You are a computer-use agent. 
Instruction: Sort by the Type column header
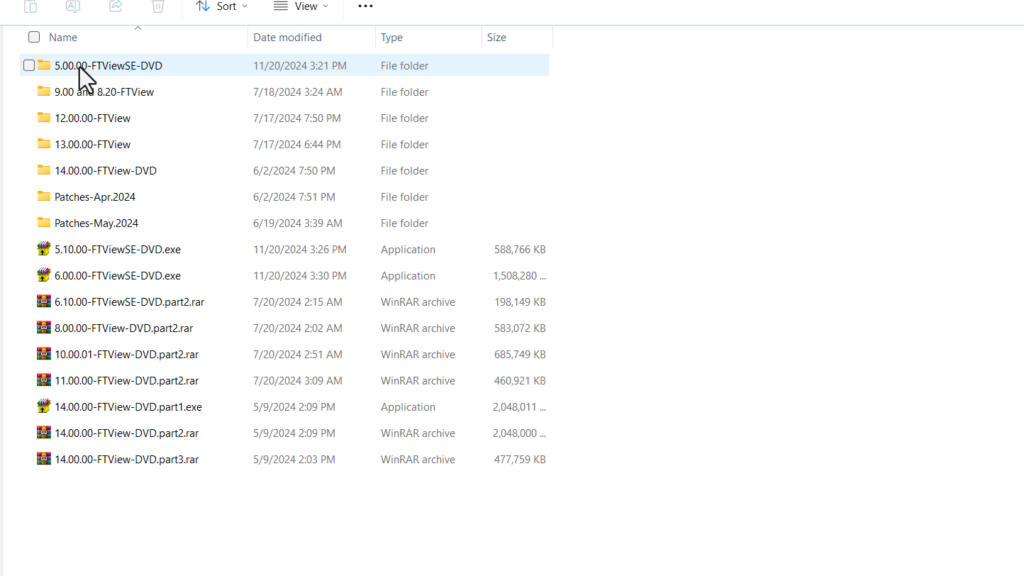point(392,37)
